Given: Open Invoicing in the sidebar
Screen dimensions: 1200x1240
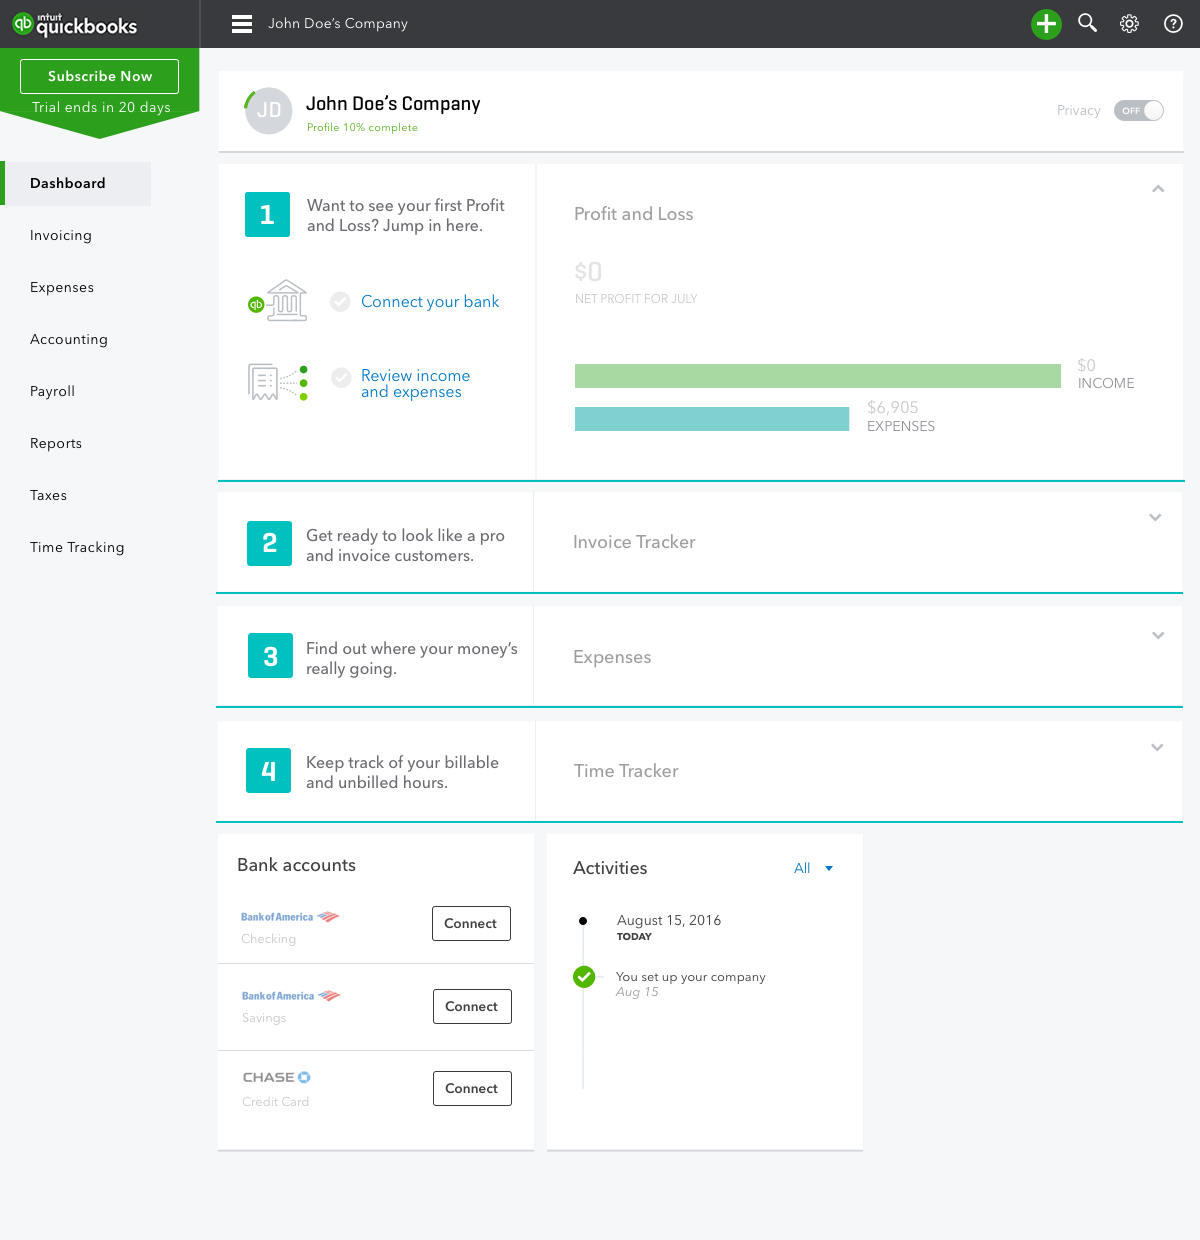Looking at the screenshot, I should pyautogui.click(x=61, y=235).
